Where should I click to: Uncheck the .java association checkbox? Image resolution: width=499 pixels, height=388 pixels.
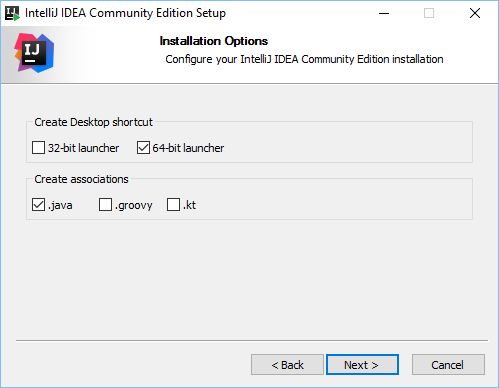pos(38,205)
